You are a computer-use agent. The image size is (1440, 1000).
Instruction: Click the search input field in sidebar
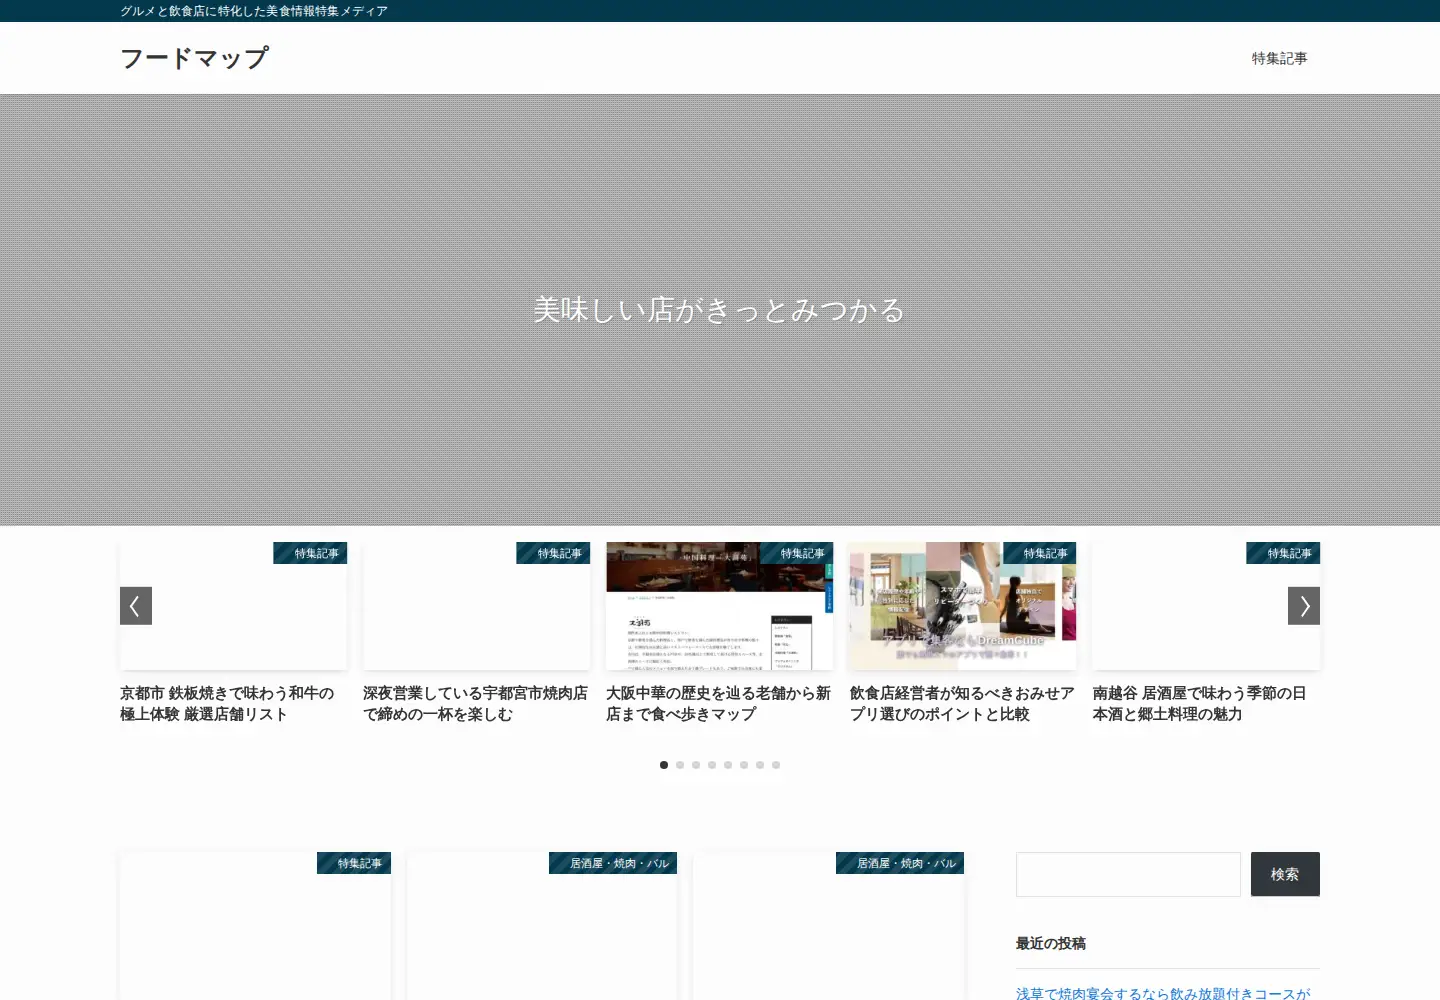tap(1128, 874)
